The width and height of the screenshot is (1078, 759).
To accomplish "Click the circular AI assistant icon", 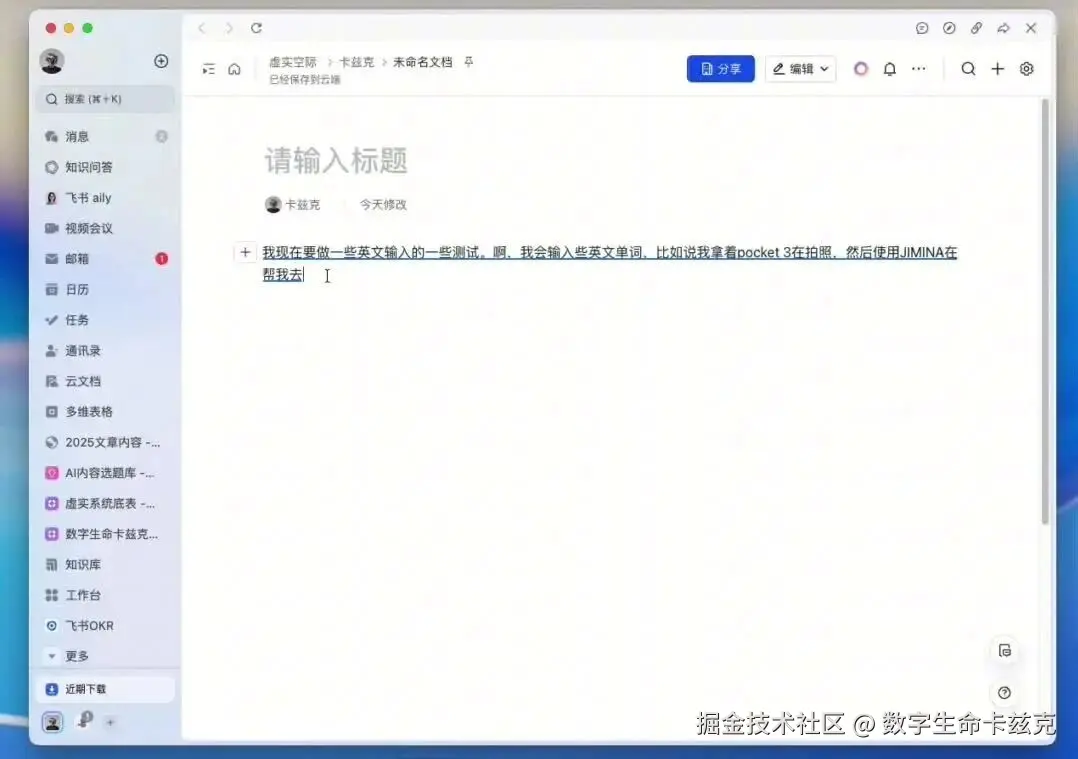I will coord(861,69).
